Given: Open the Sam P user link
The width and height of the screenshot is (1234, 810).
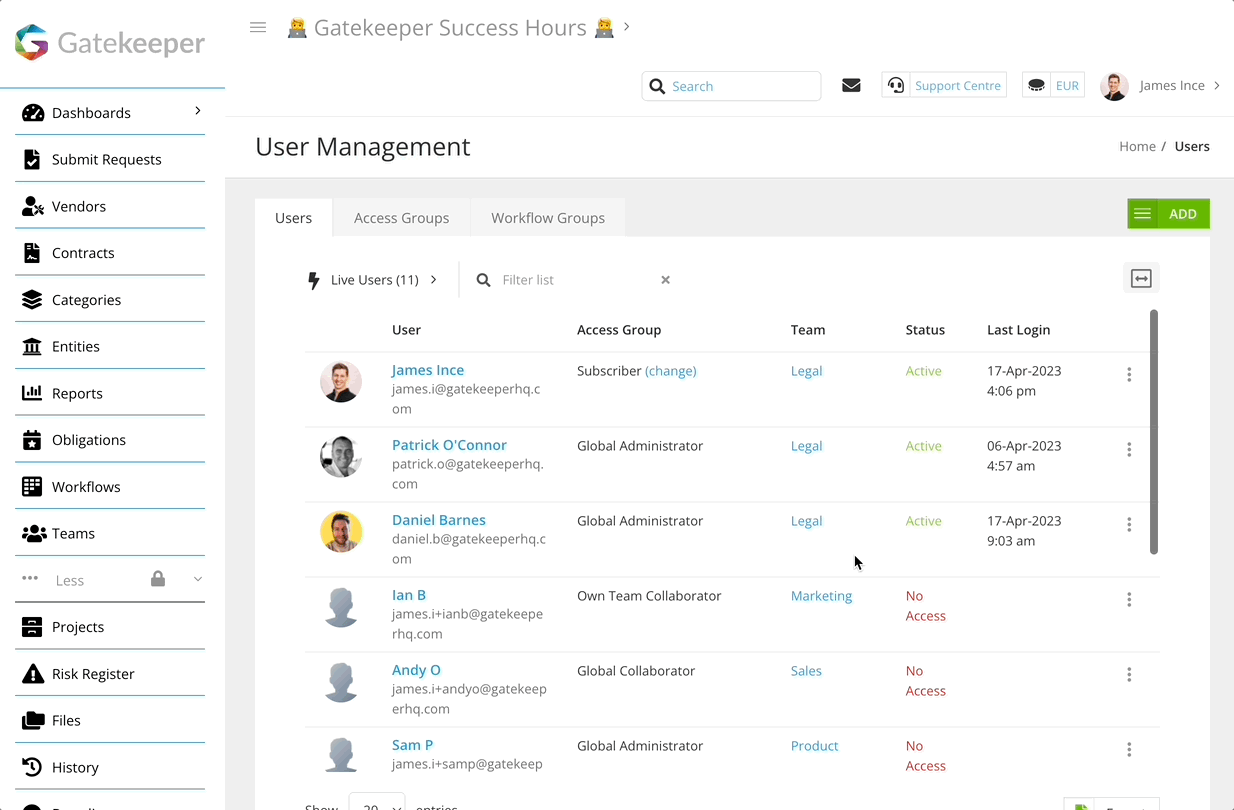Looking at the screenshot, I should [412, 745].
